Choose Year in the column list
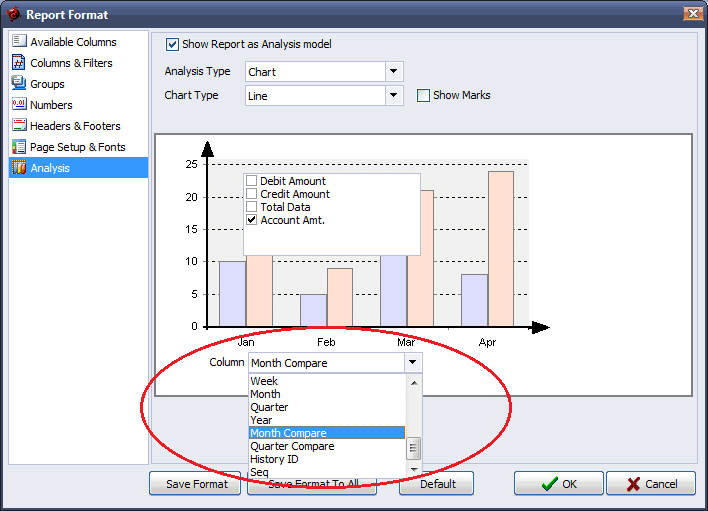Screen dimensions: 708x511 tap(261, 420)
